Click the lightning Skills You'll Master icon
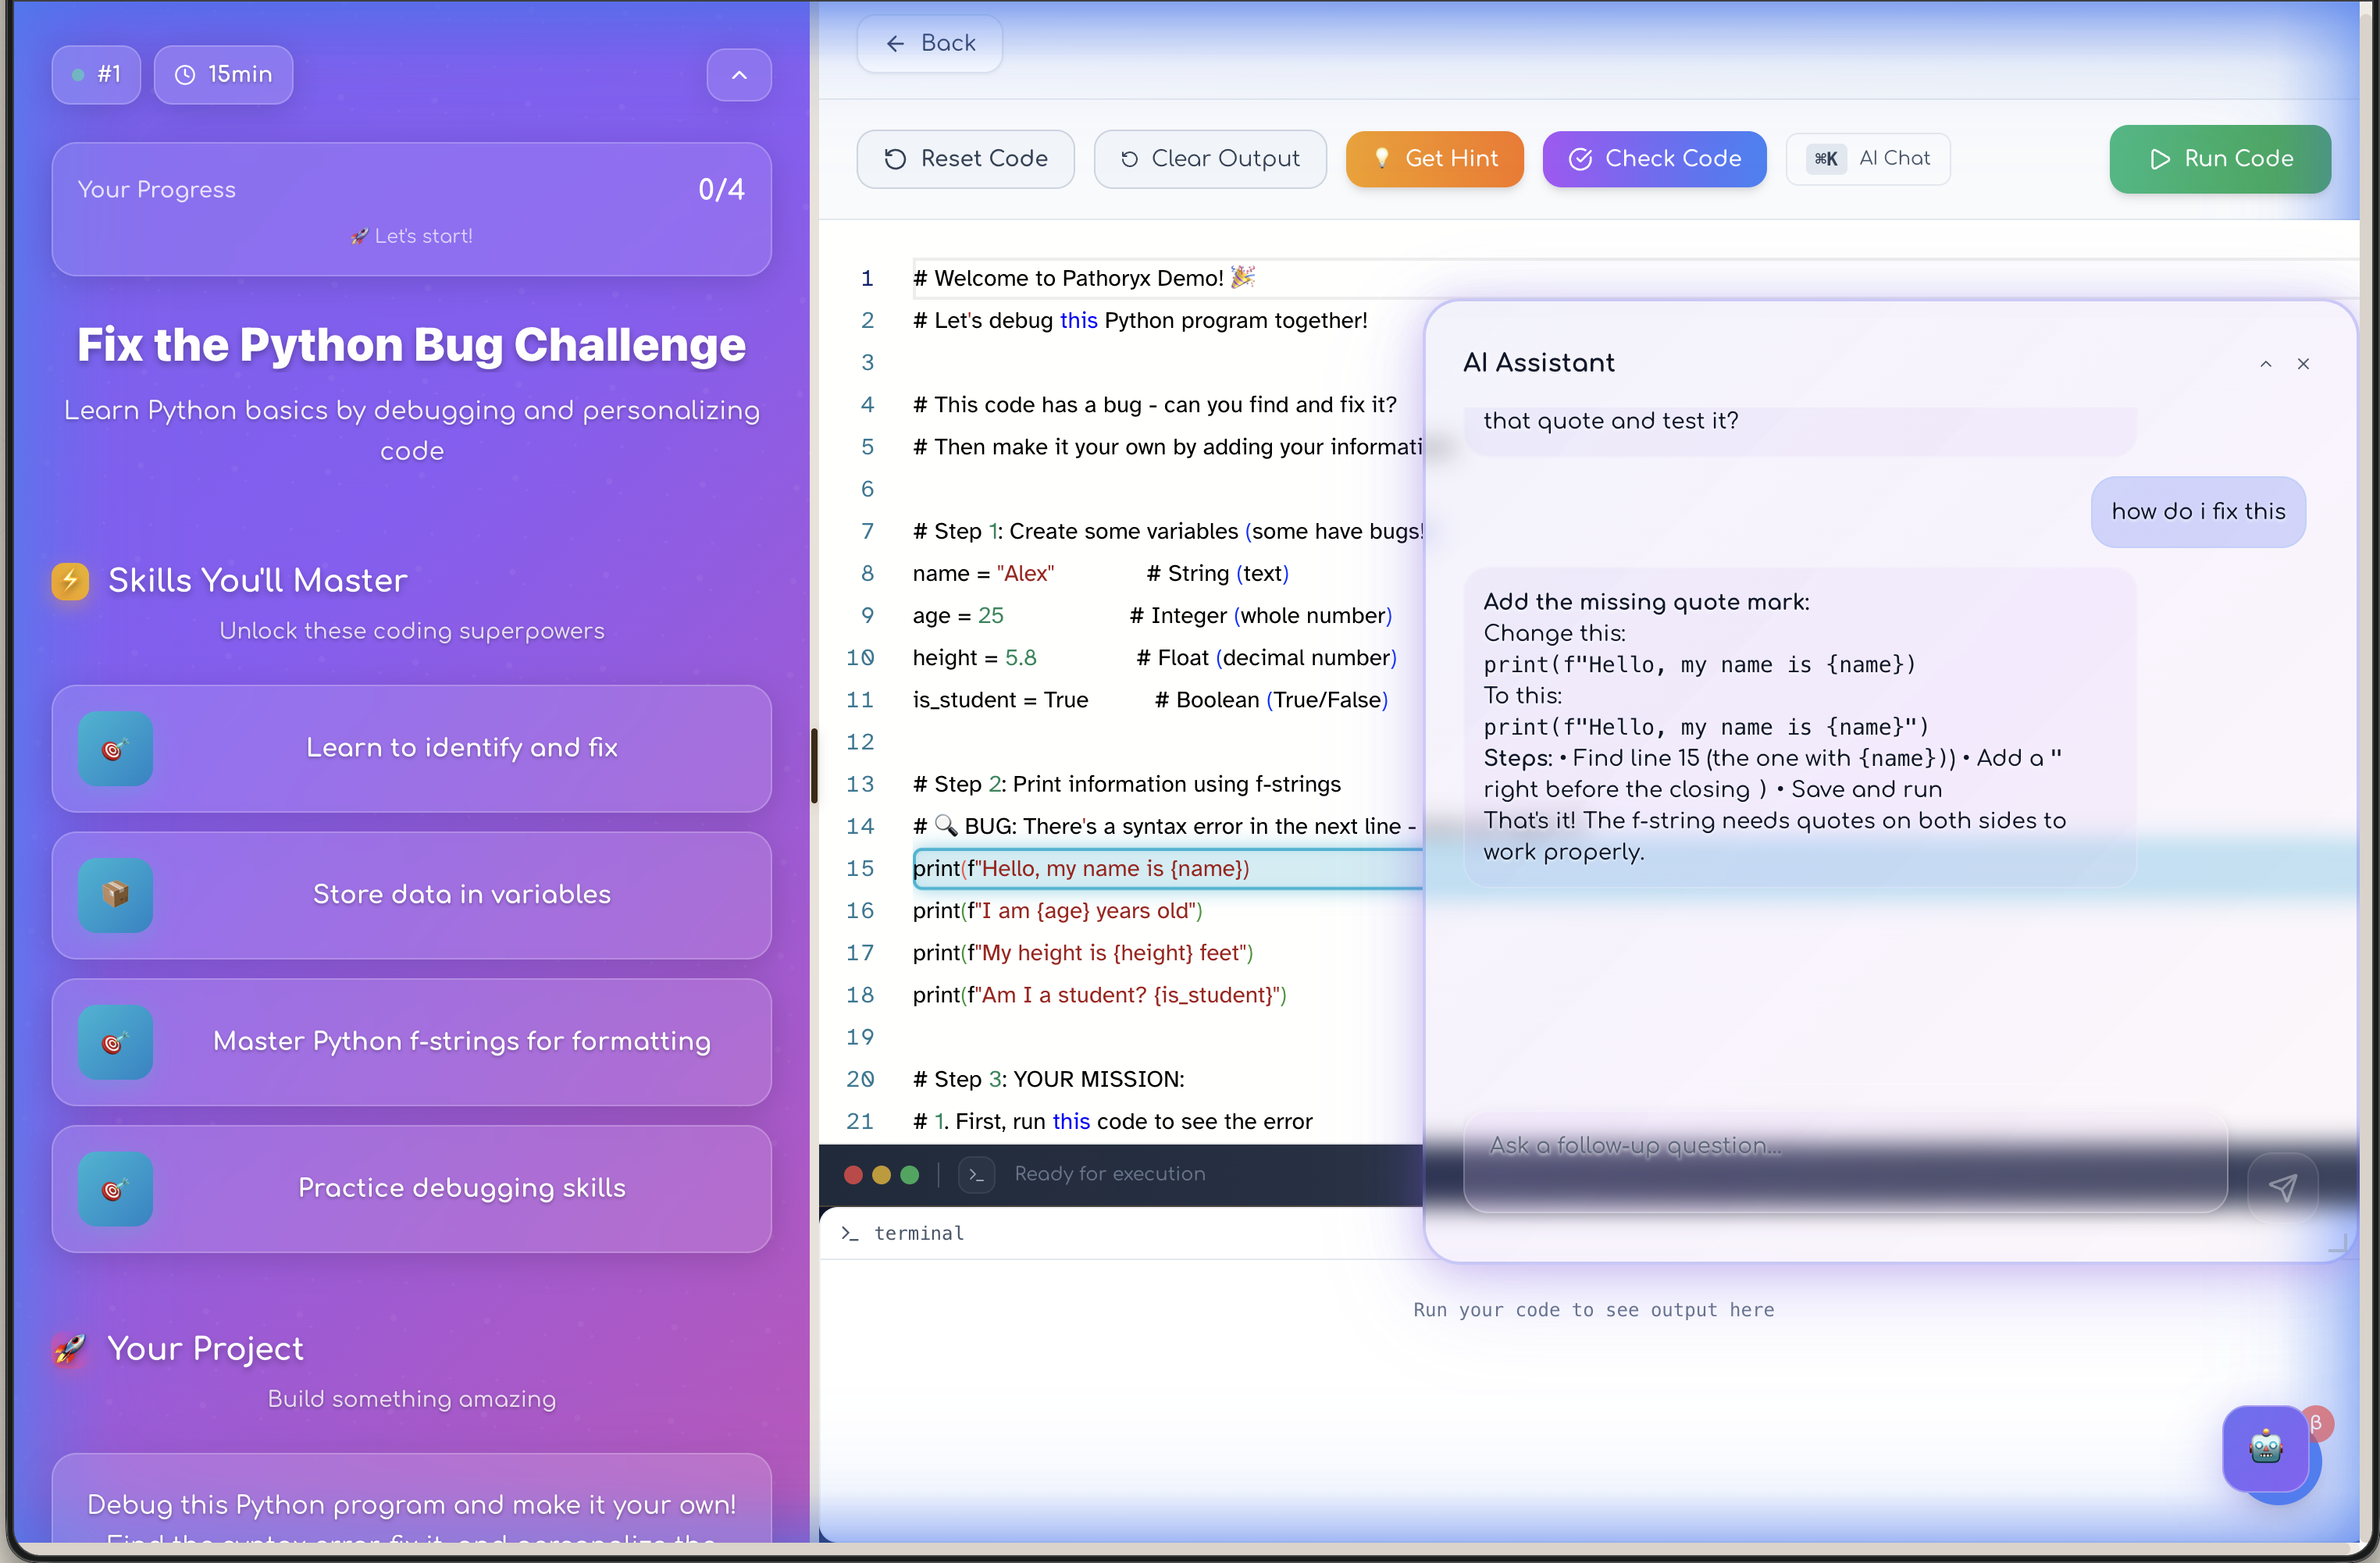Viewport: 2380px width, 1563px height. click(x=70, y=580)
